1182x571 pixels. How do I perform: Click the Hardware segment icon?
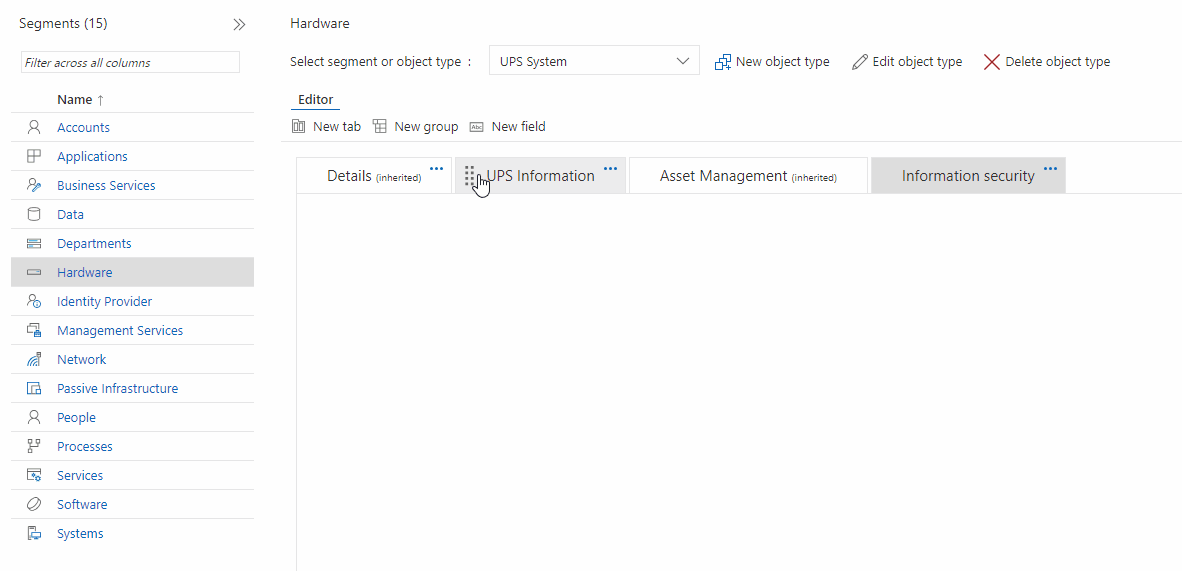(x=33, y=272)
